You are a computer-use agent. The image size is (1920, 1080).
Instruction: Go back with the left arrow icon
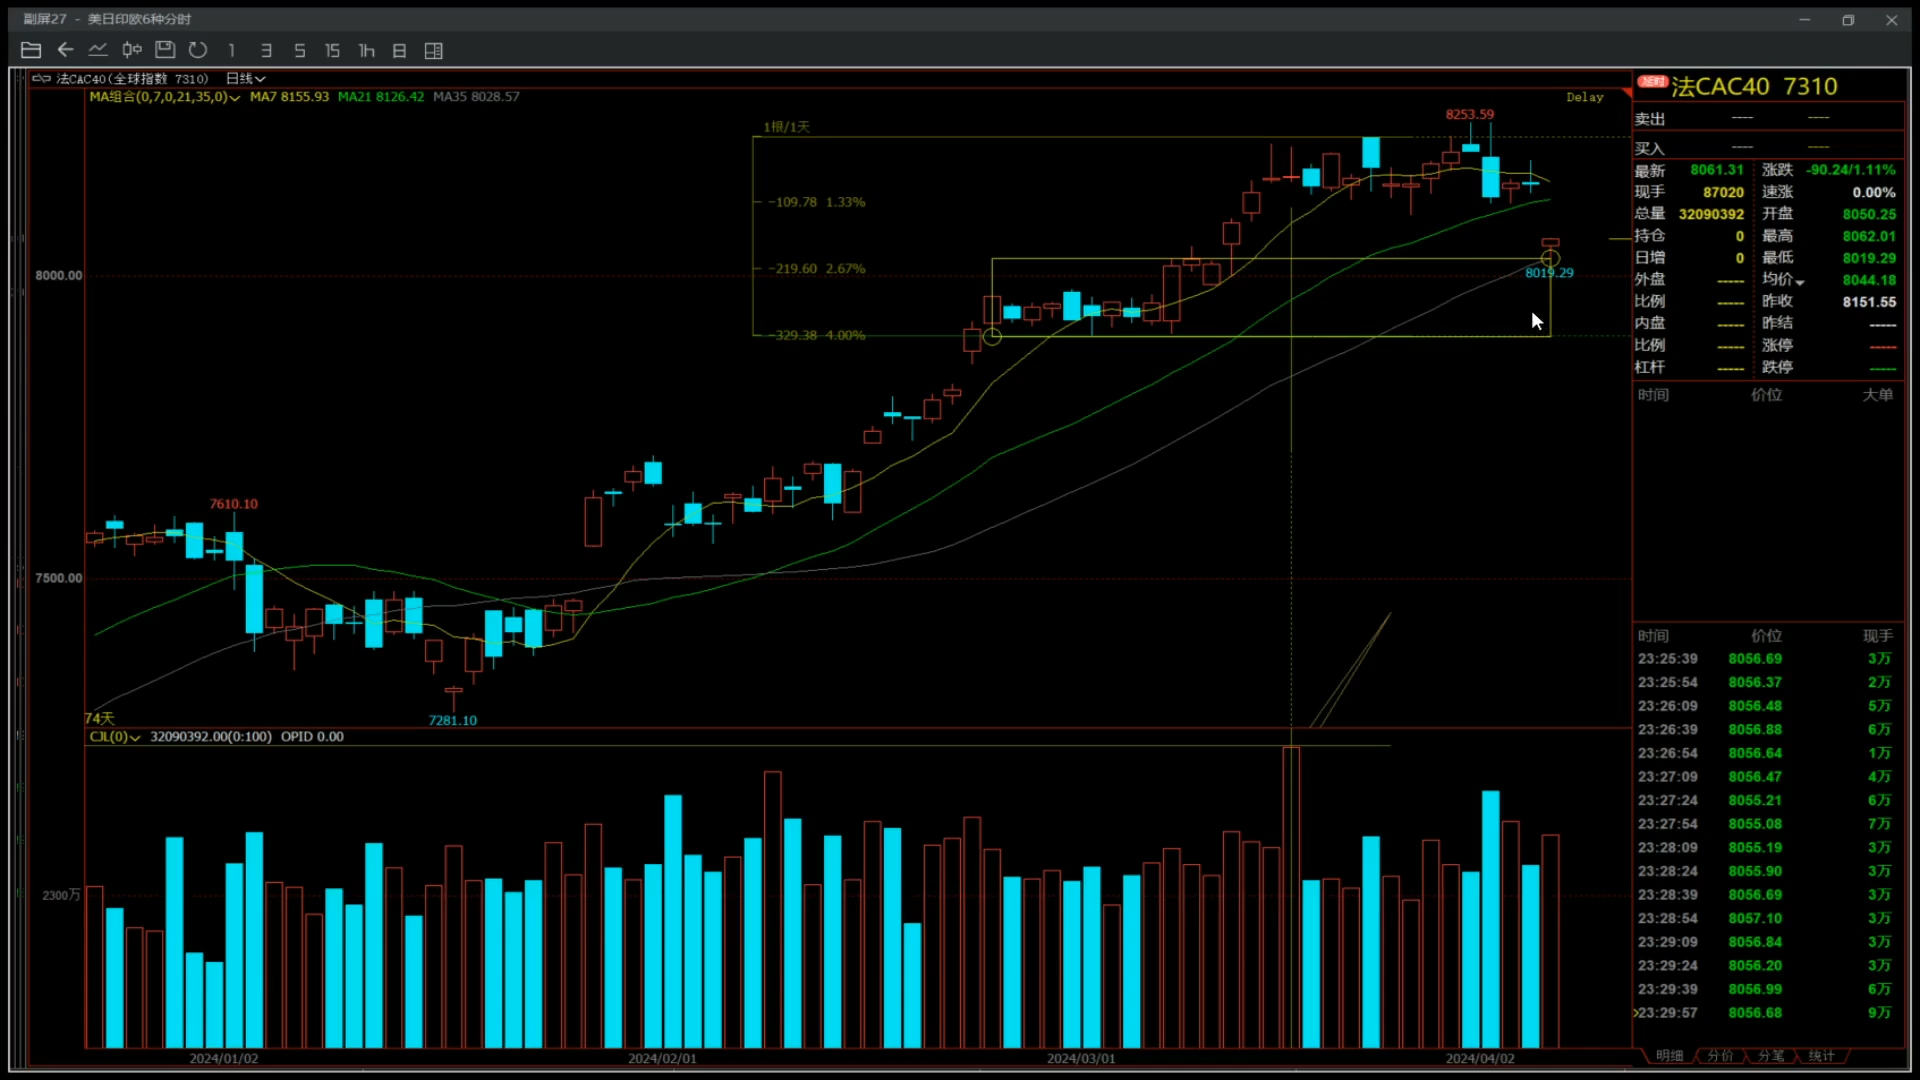65,50
